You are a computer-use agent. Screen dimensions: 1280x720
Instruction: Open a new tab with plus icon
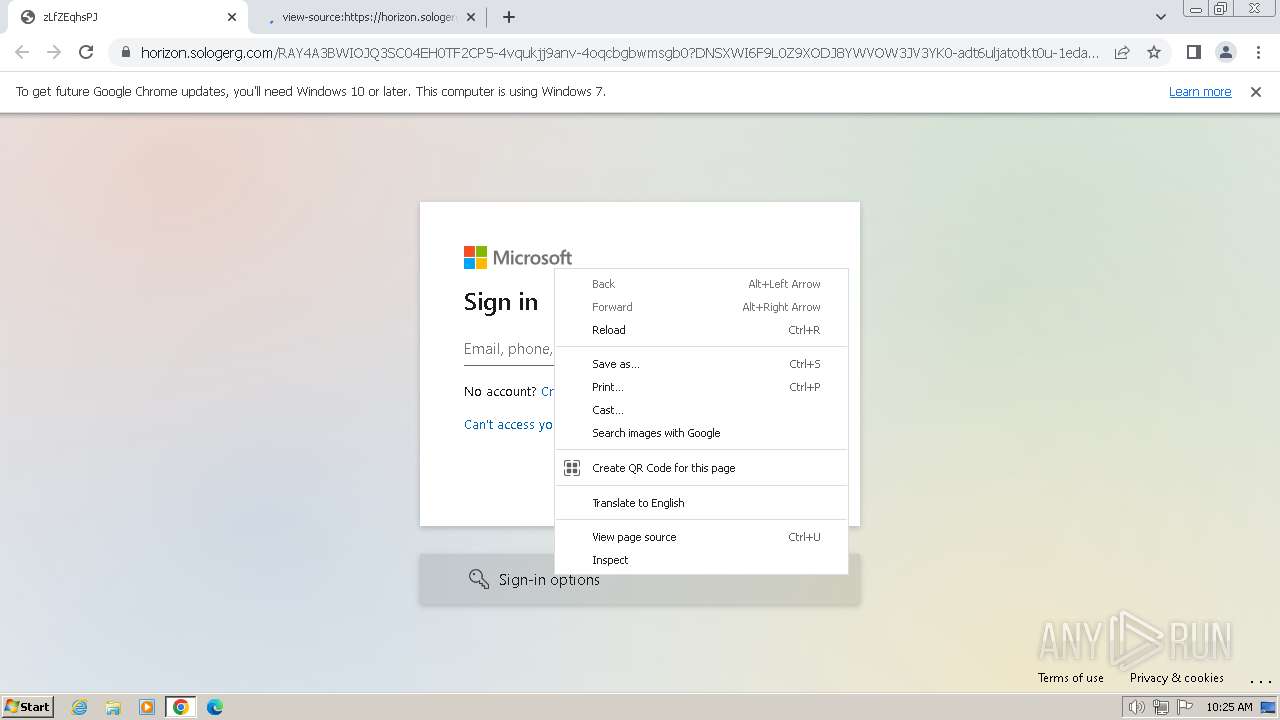tap(509, 17)
